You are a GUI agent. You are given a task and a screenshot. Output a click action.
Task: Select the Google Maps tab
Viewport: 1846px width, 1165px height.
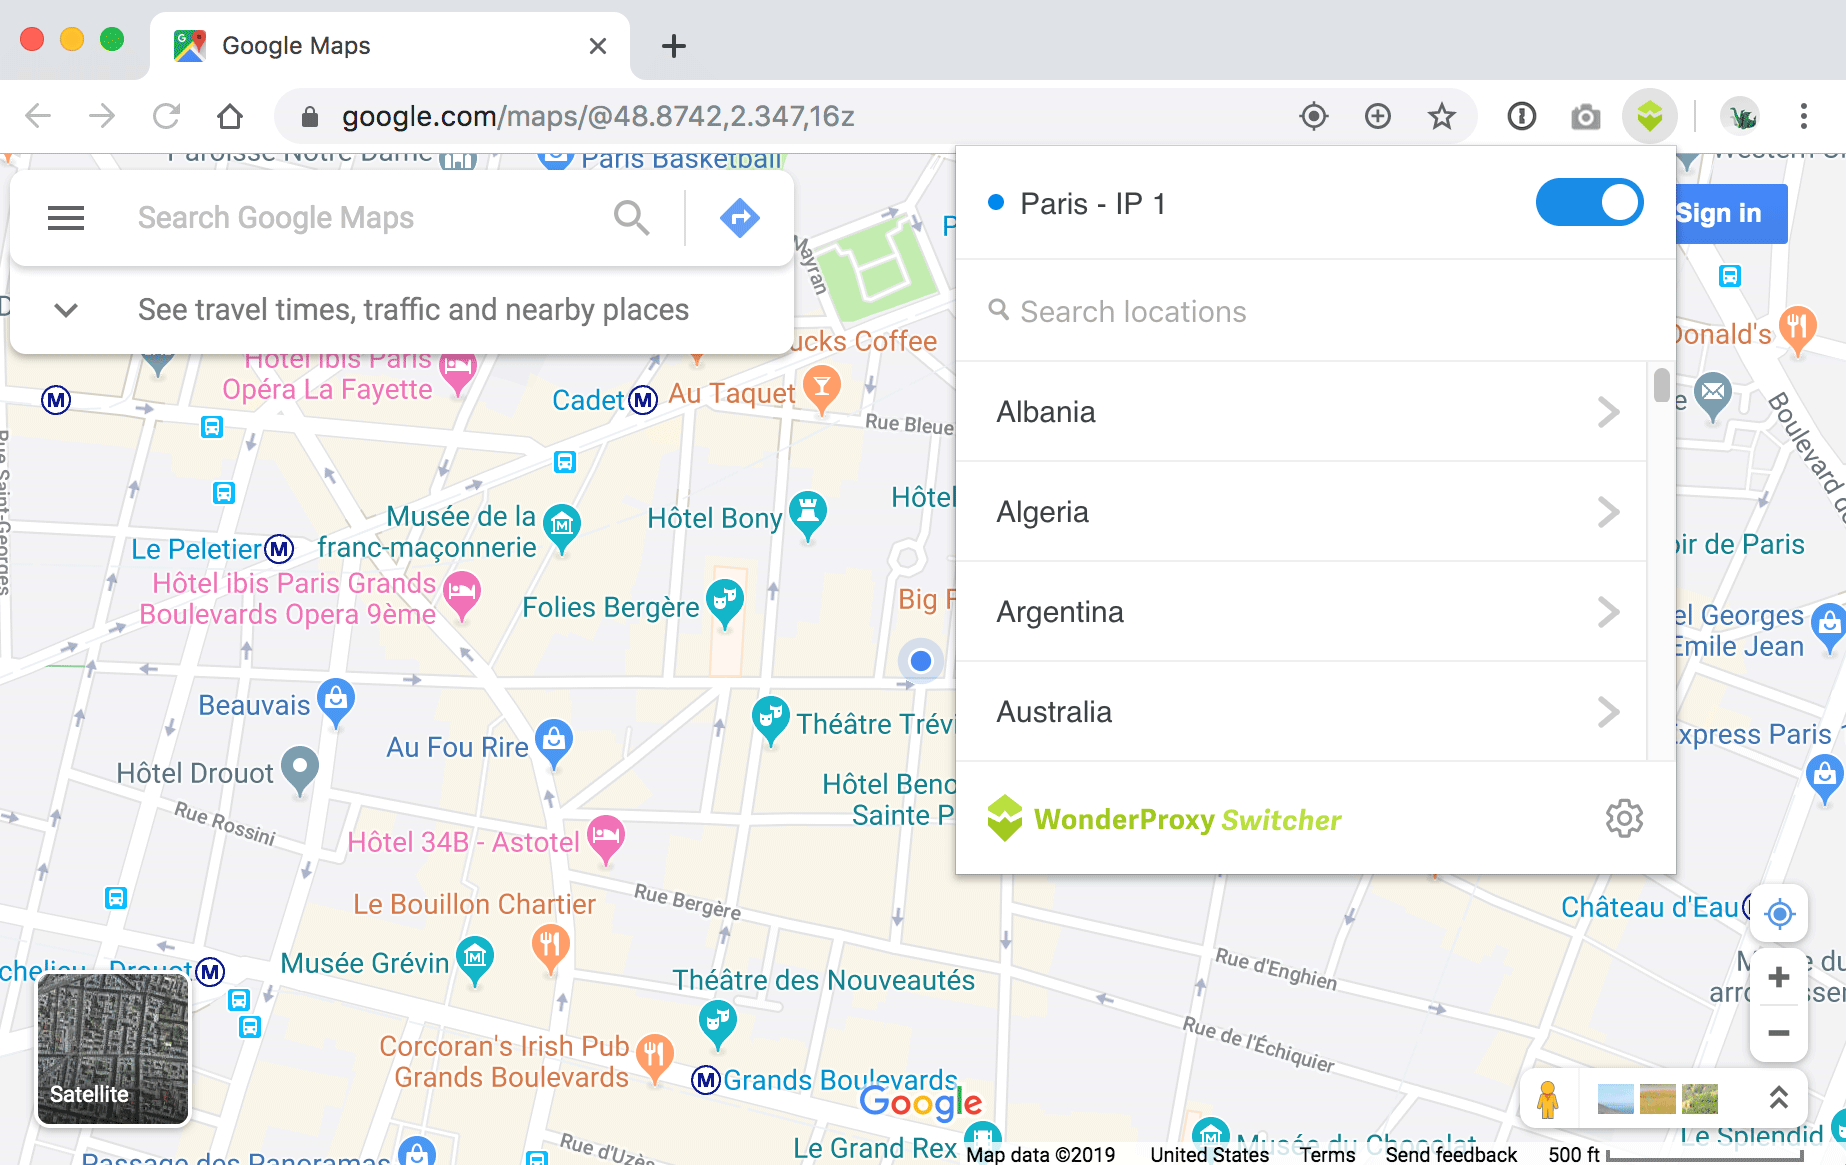(390, 46)
